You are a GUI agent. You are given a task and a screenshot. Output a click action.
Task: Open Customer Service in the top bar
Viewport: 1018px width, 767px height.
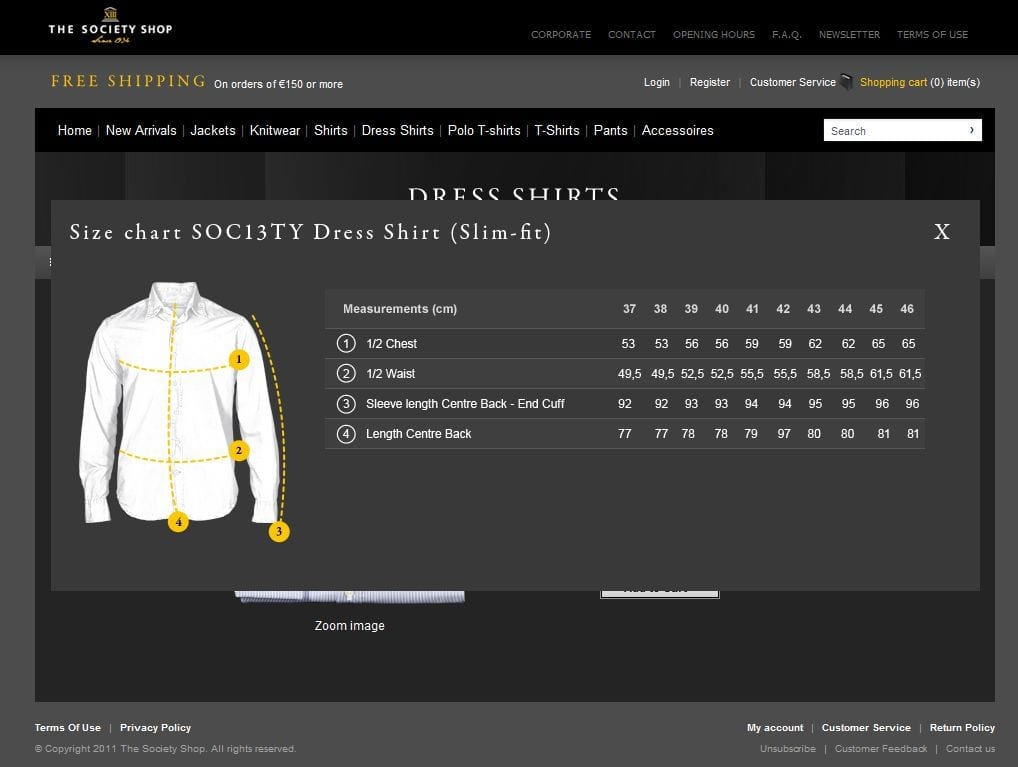tap(793, 82)
